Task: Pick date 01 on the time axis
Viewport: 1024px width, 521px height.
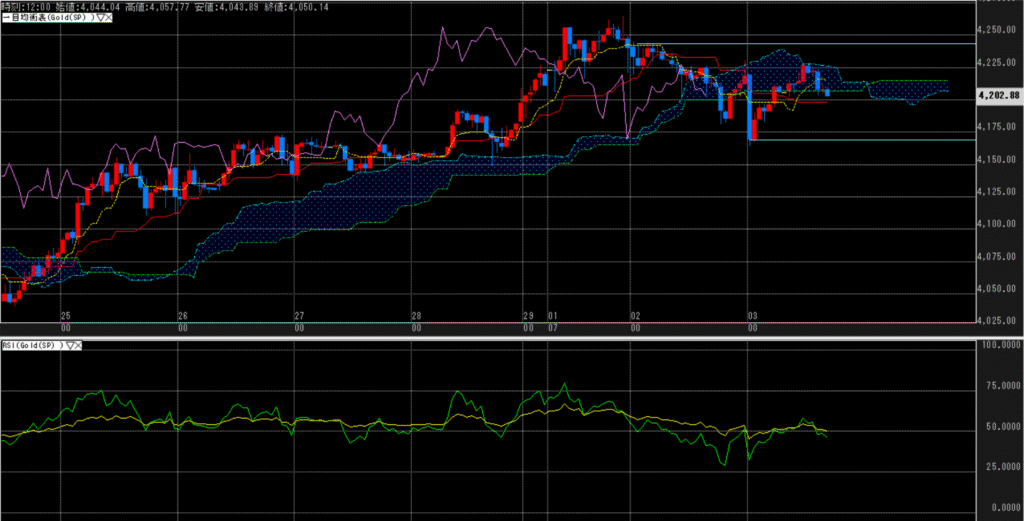Action: pyautogui.click(x=552, y=315)
